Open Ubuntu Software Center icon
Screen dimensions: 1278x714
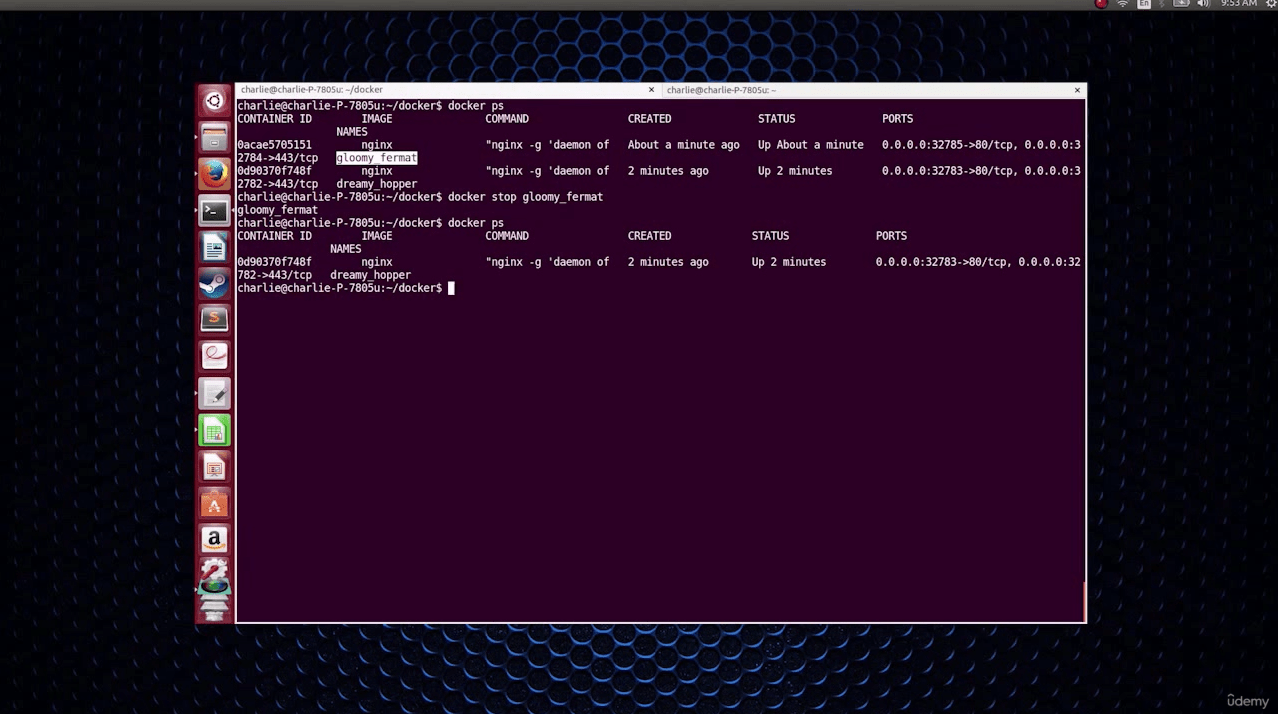[214, 504]
